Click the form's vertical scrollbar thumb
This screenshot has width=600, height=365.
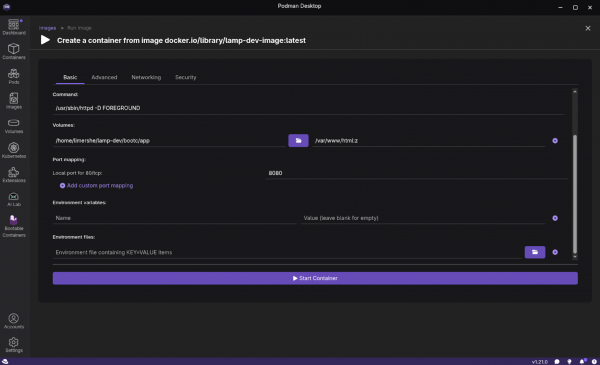574,194
